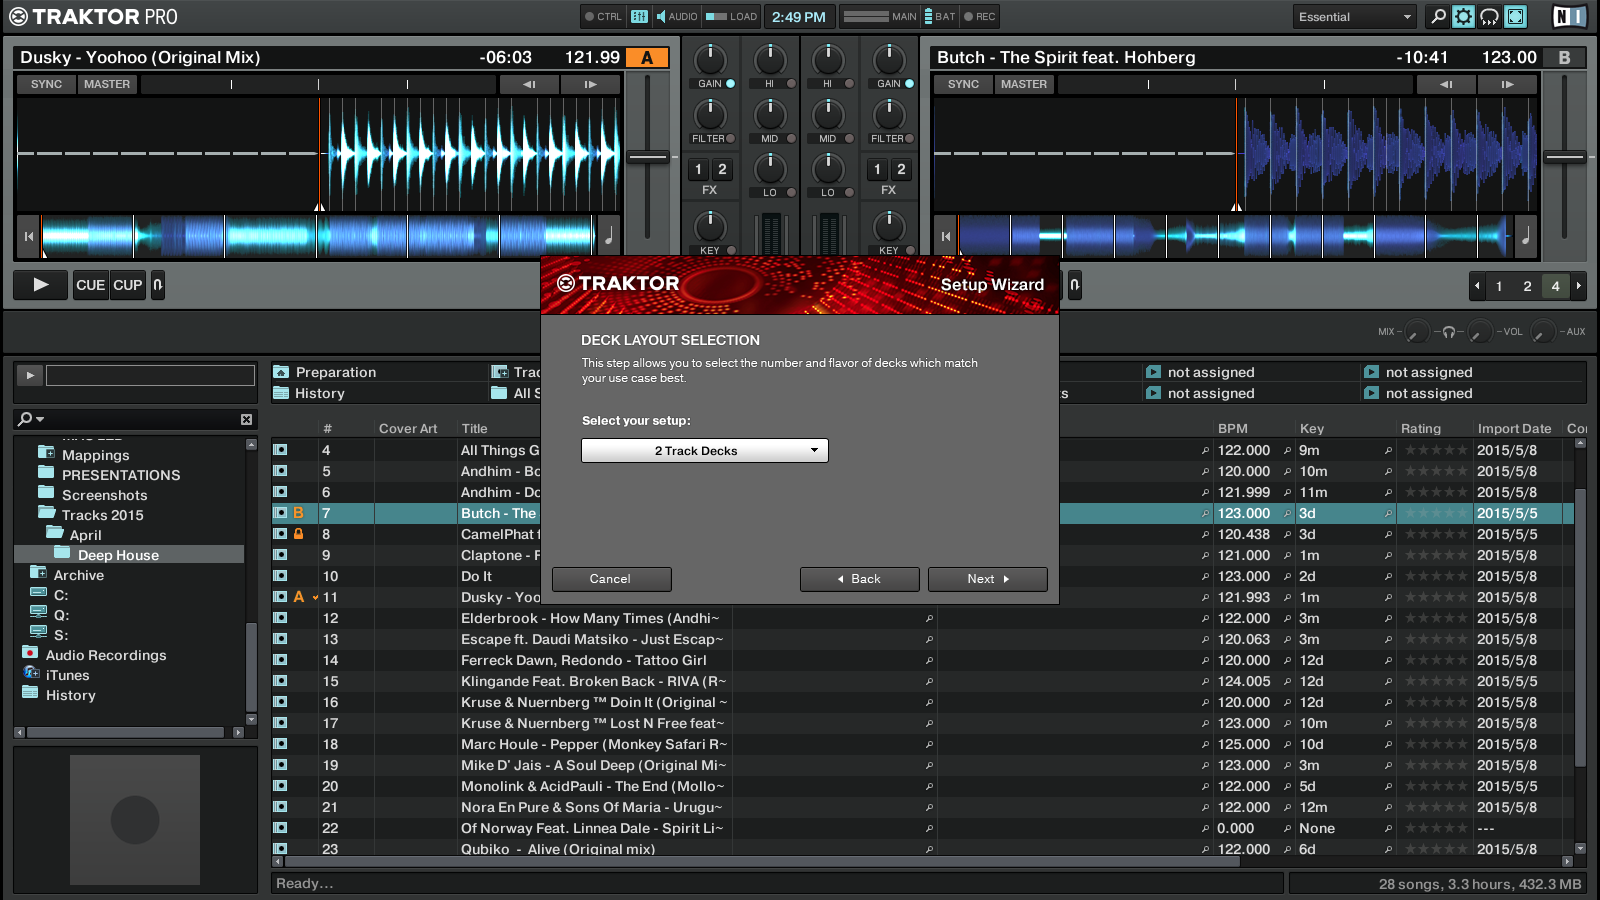Sort track list by Import Date column
Viewport: 1600px width, 900px height.
click(x=1514, y=428)
